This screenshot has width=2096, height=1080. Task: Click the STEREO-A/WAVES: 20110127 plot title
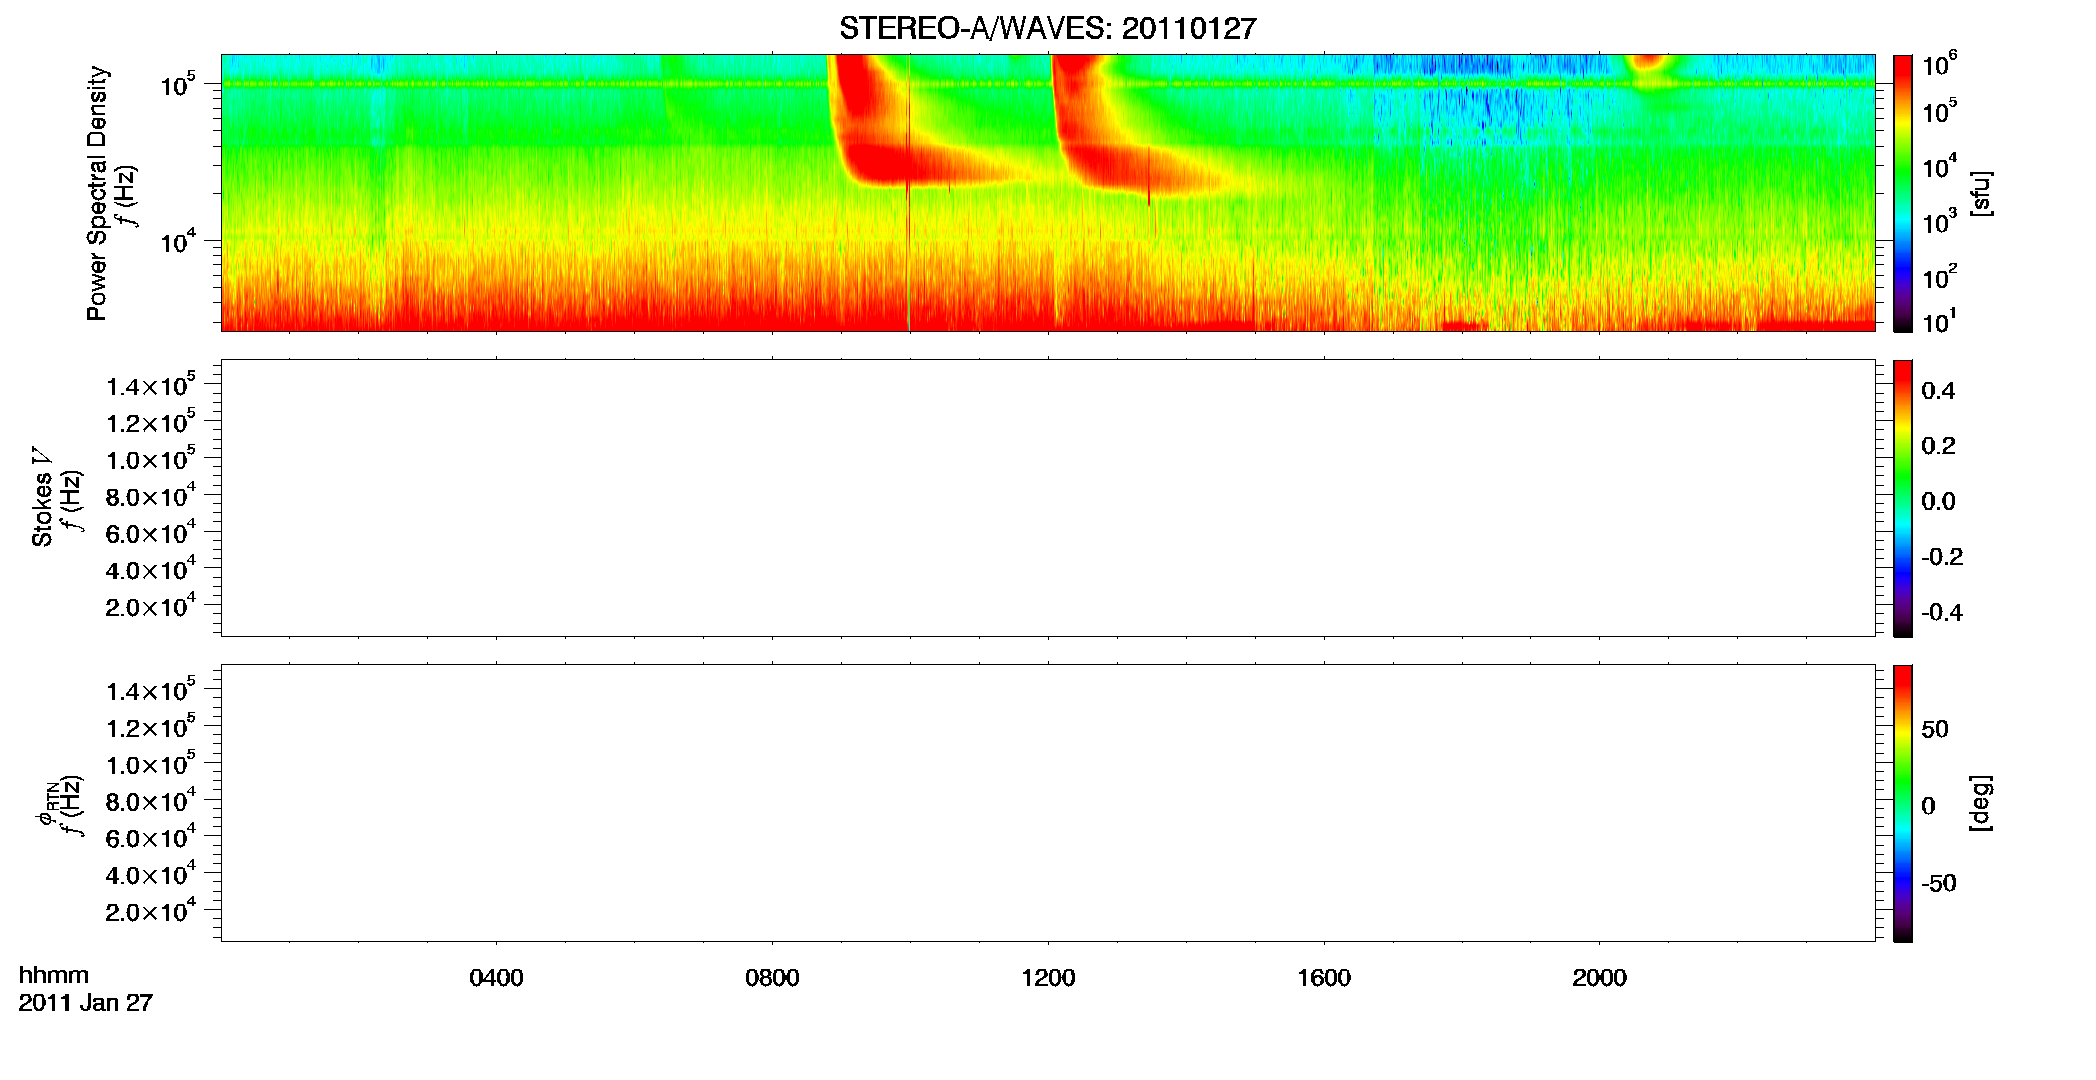point(1047,28)
